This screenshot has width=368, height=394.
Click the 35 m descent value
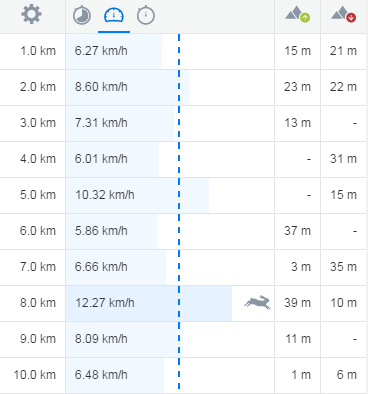tap(343, 267)
